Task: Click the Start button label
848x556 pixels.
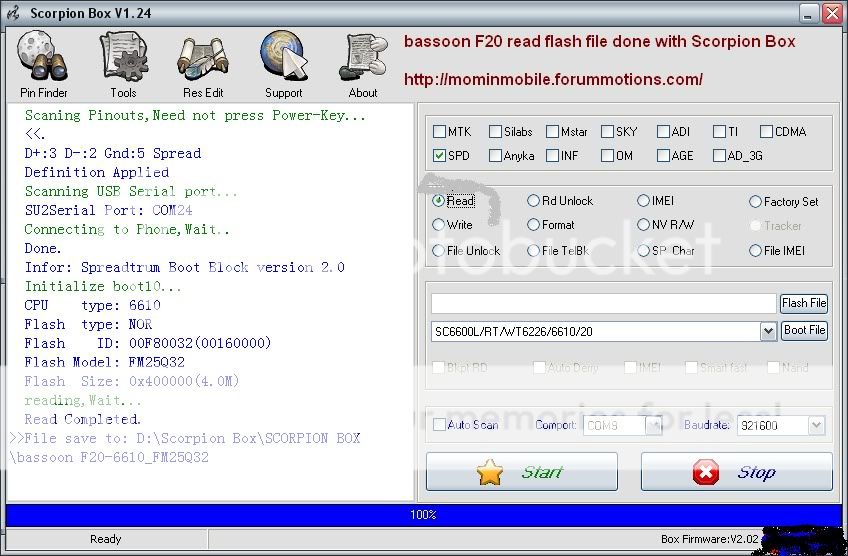Action: click(x=542, y=472)
